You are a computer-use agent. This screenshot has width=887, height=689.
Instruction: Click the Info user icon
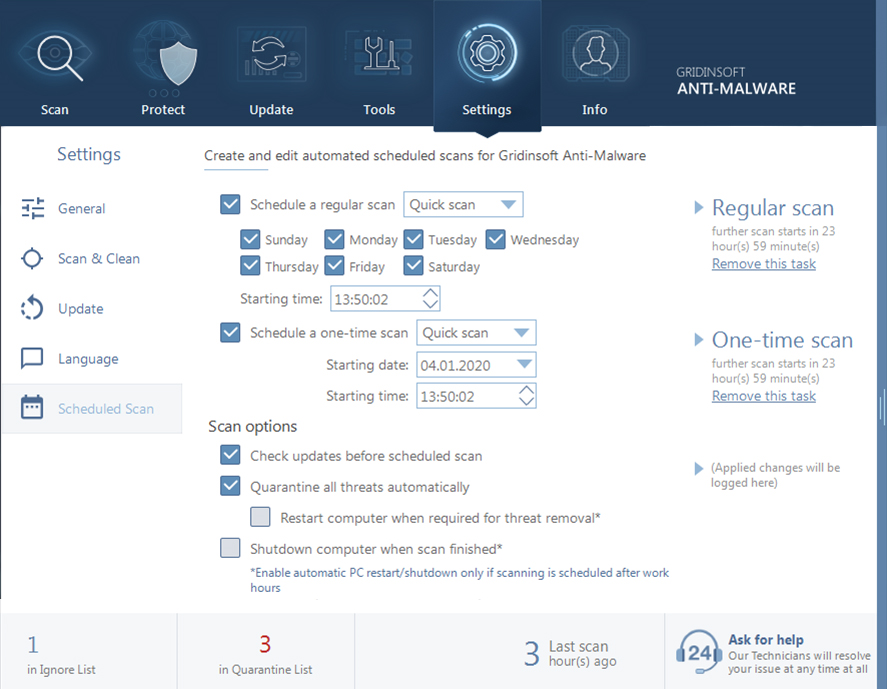pyautogui.click(x=595, y=55)
